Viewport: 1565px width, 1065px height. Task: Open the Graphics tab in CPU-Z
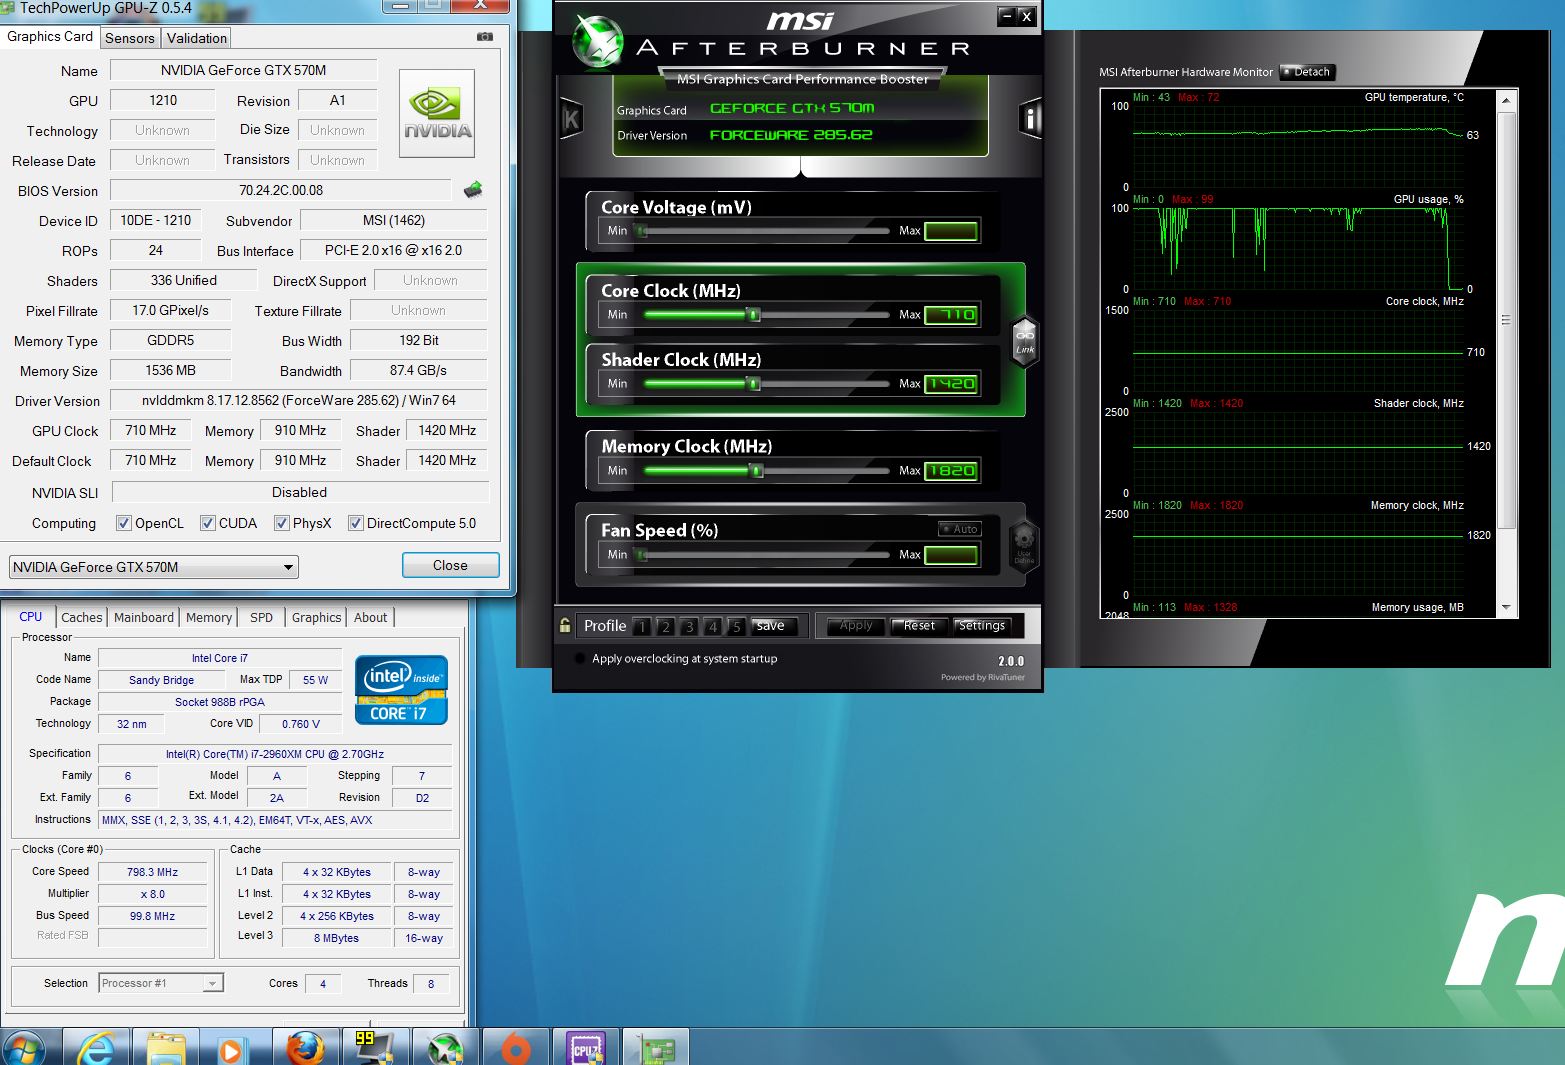tap(317, 618)
